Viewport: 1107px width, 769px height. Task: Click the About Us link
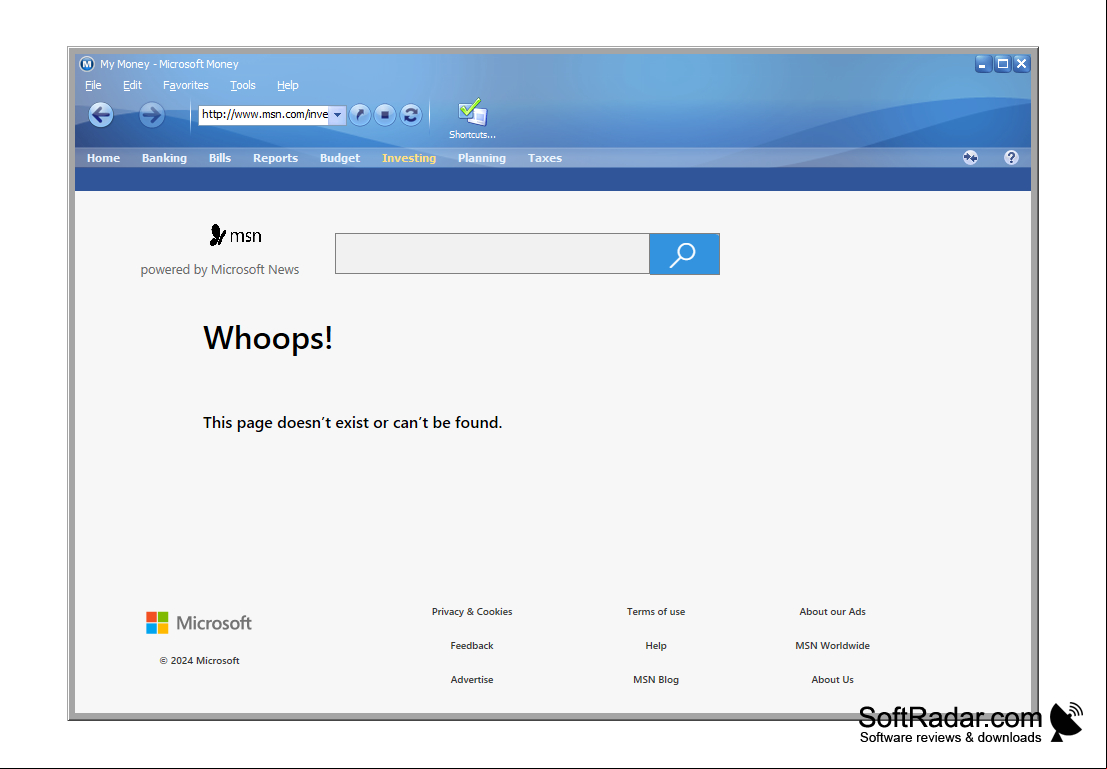(x=832, y=679)
